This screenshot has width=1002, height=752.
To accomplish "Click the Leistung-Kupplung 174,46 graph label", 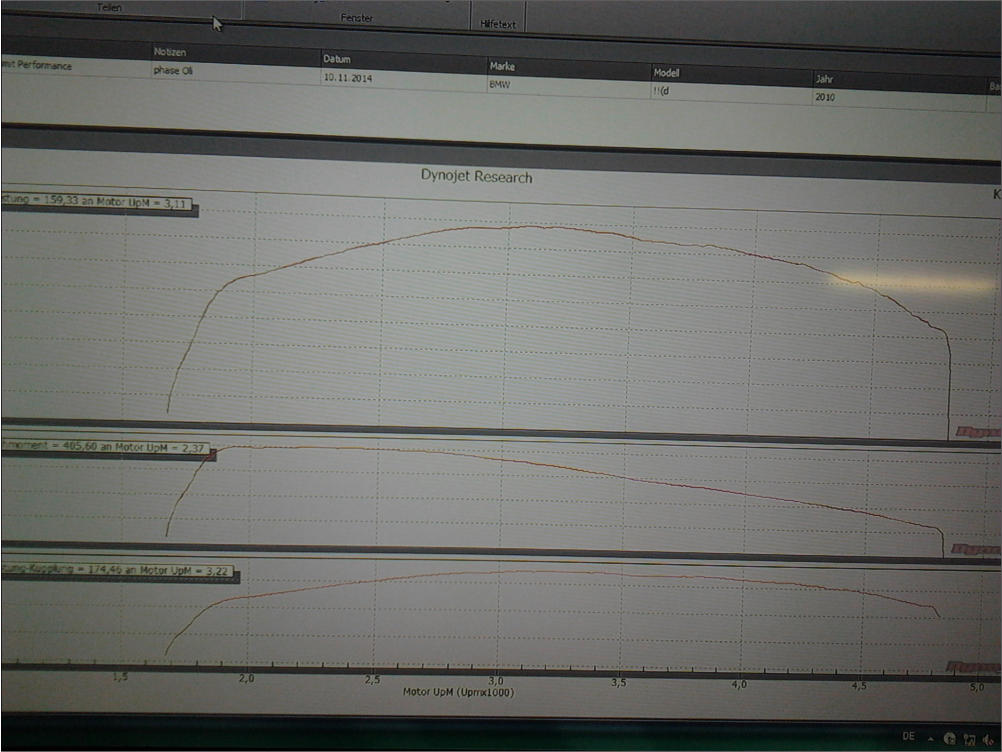I will [117, 570].
